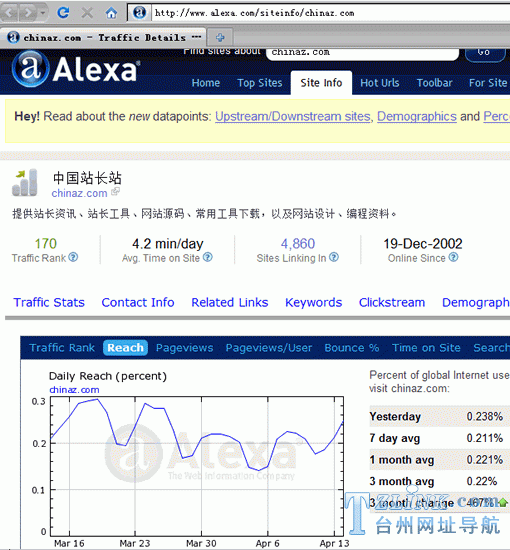Switch to the Contact Info section tab

pyautogui.click(x=138, y=302)
